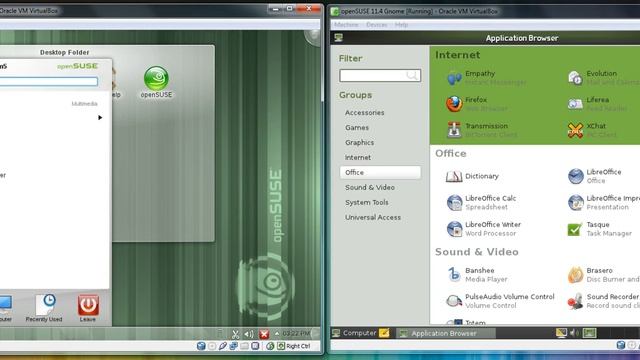Viewport: 640px width, 360px height.
Task: Launch LibreOffice Impress presentation
Action: [604, 202]
